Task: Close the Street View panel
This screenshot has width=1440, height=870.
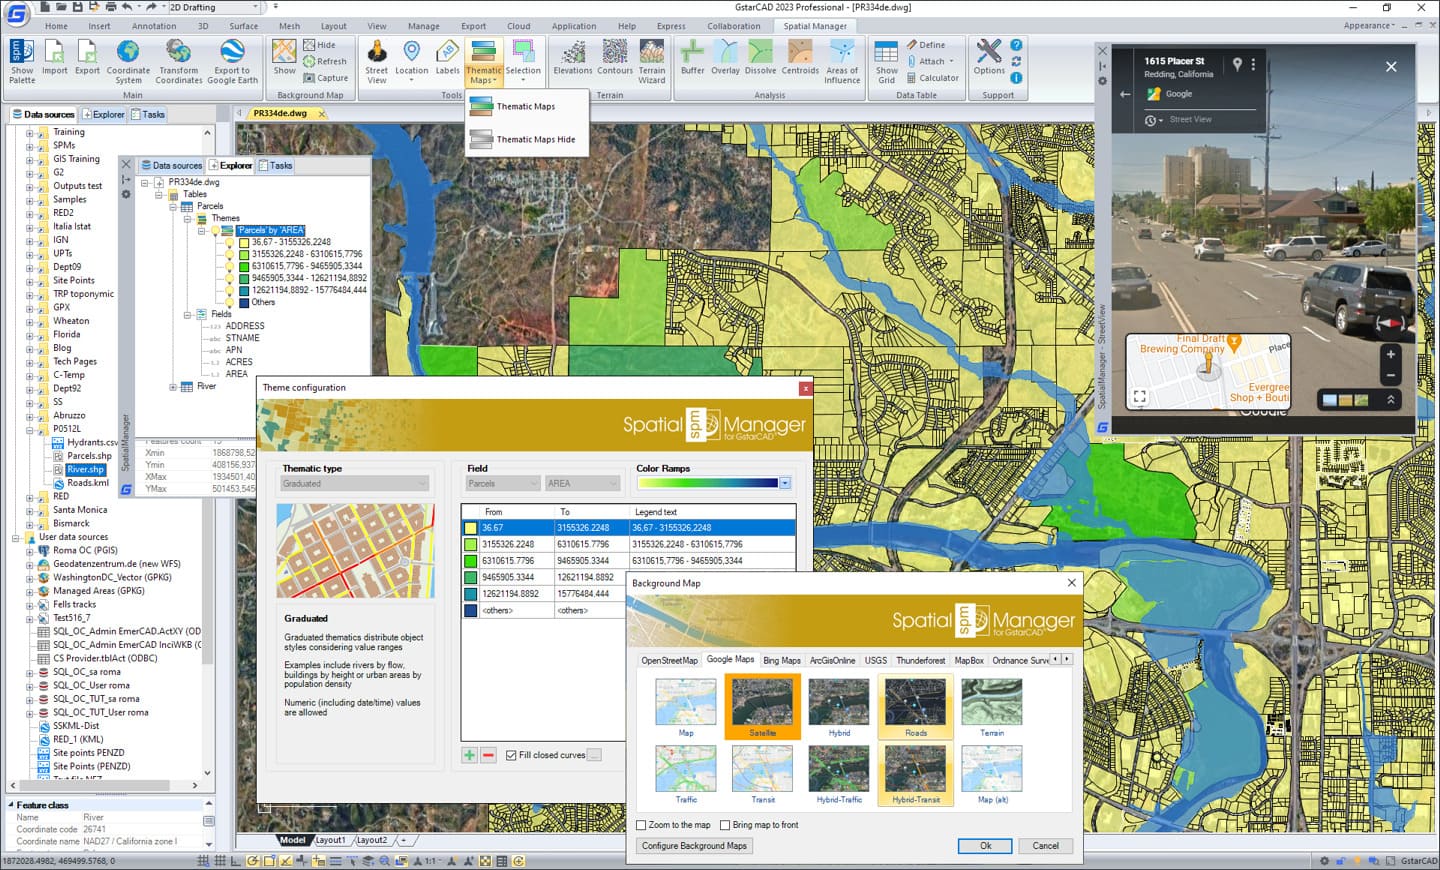Action: (1391, 66)
